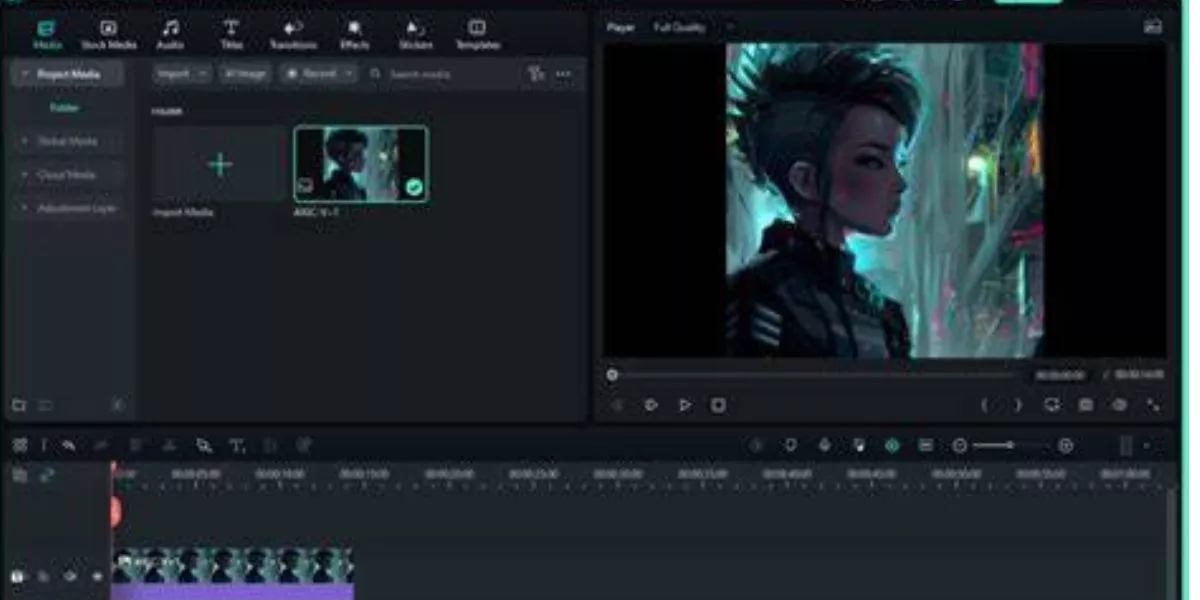The image size is (1200, 600).
Task: Toggle the track link icon
Action: click(46, 476)
